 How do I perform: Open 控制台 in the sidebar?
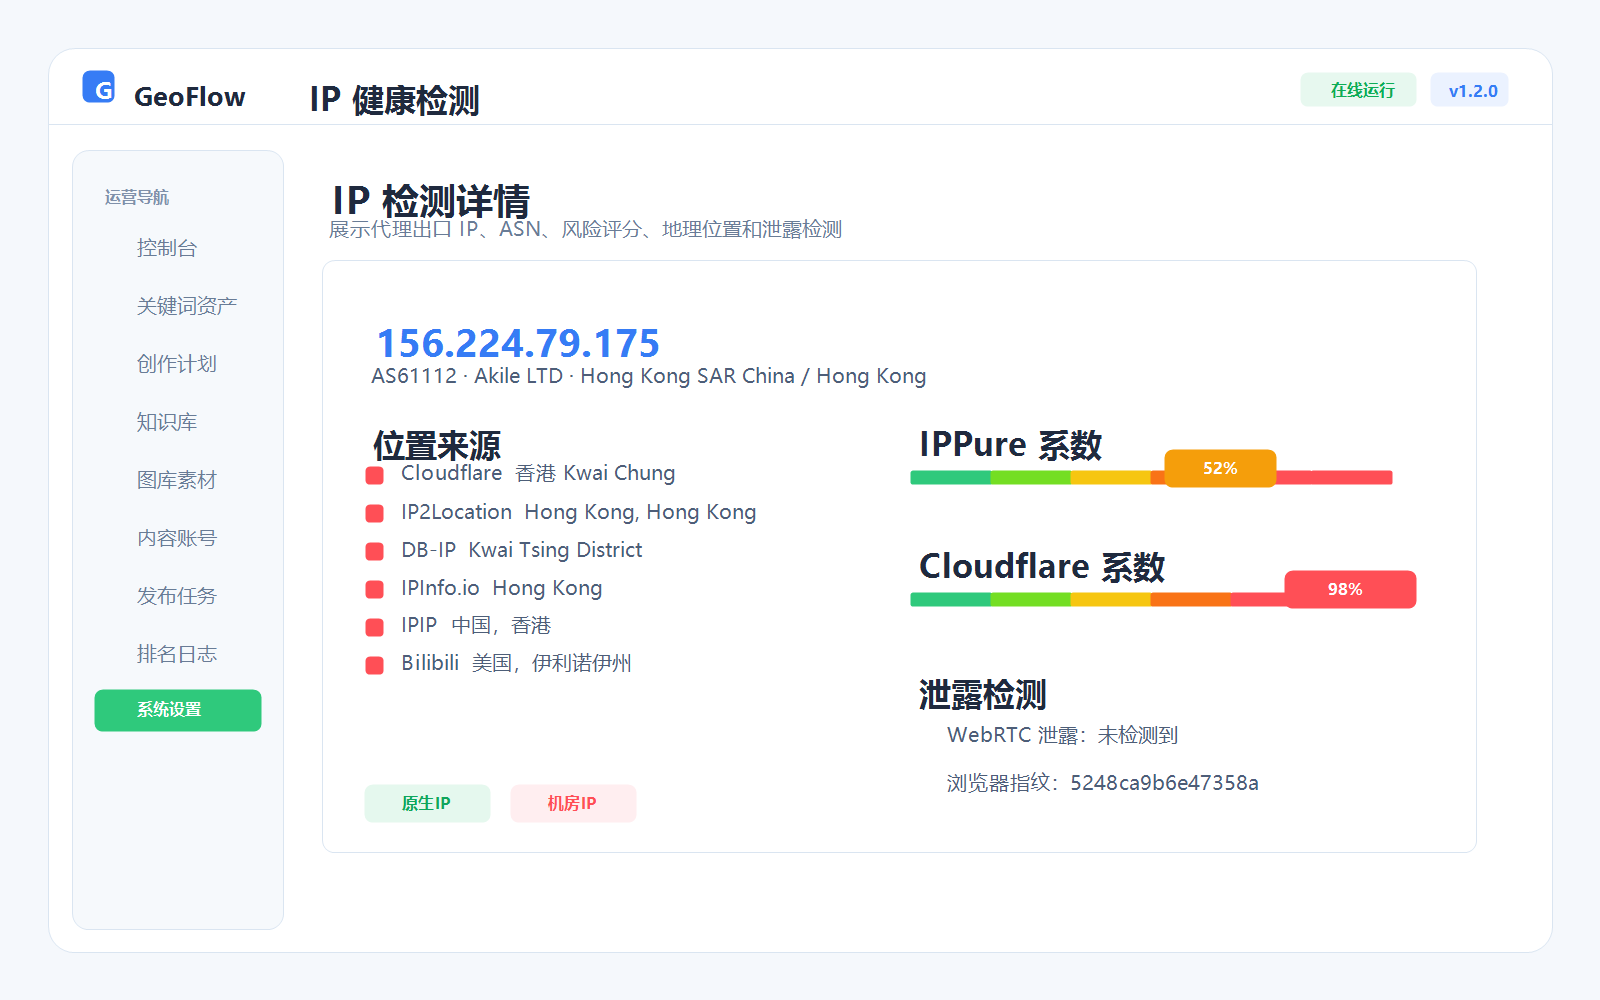coord(167,248)
